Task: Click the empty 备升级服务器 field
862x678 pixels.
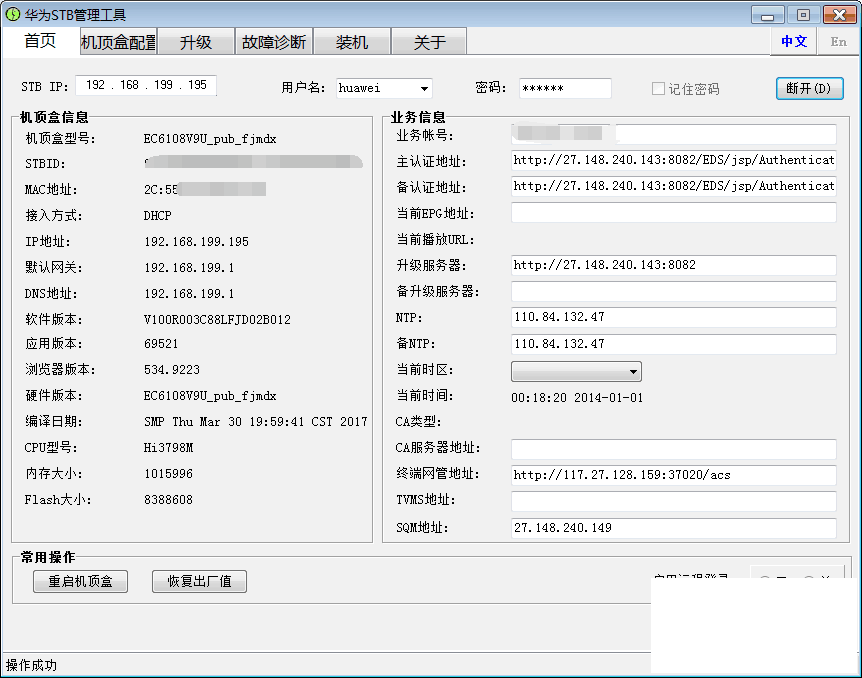Action: click(673, 291)
